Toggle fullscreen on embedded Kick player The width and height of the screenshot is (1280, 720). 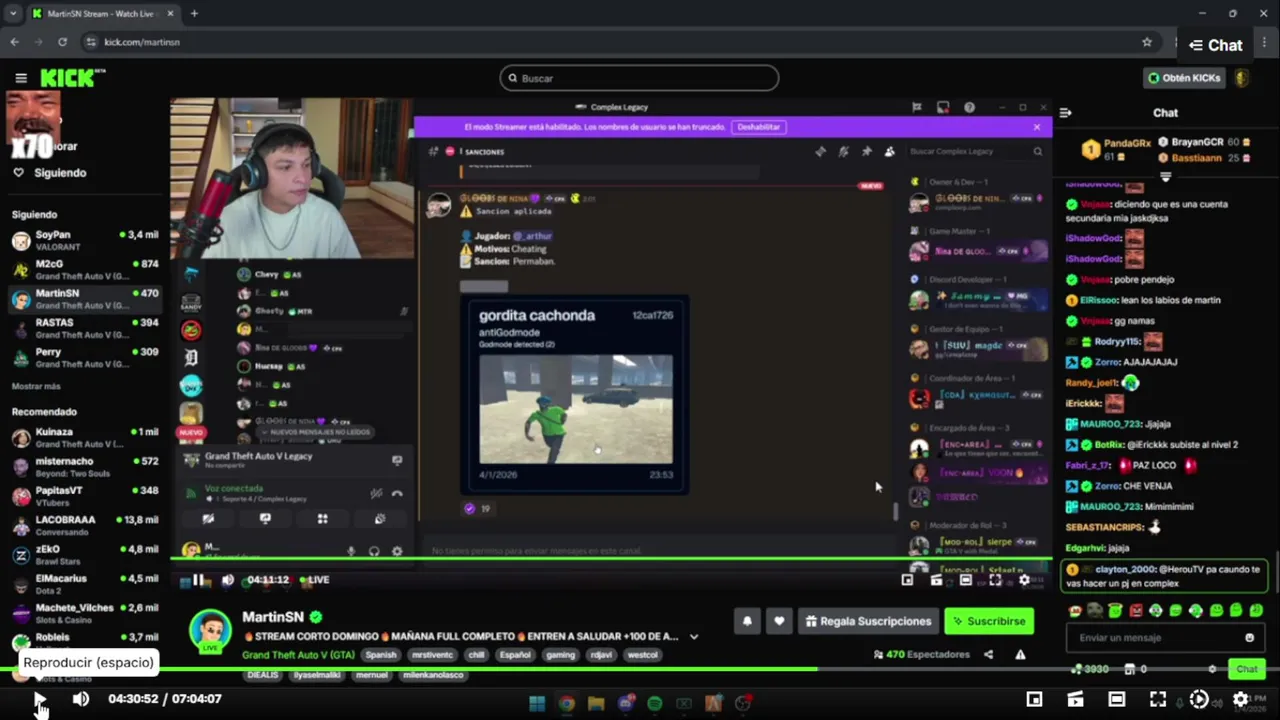[x=995, y=580]
